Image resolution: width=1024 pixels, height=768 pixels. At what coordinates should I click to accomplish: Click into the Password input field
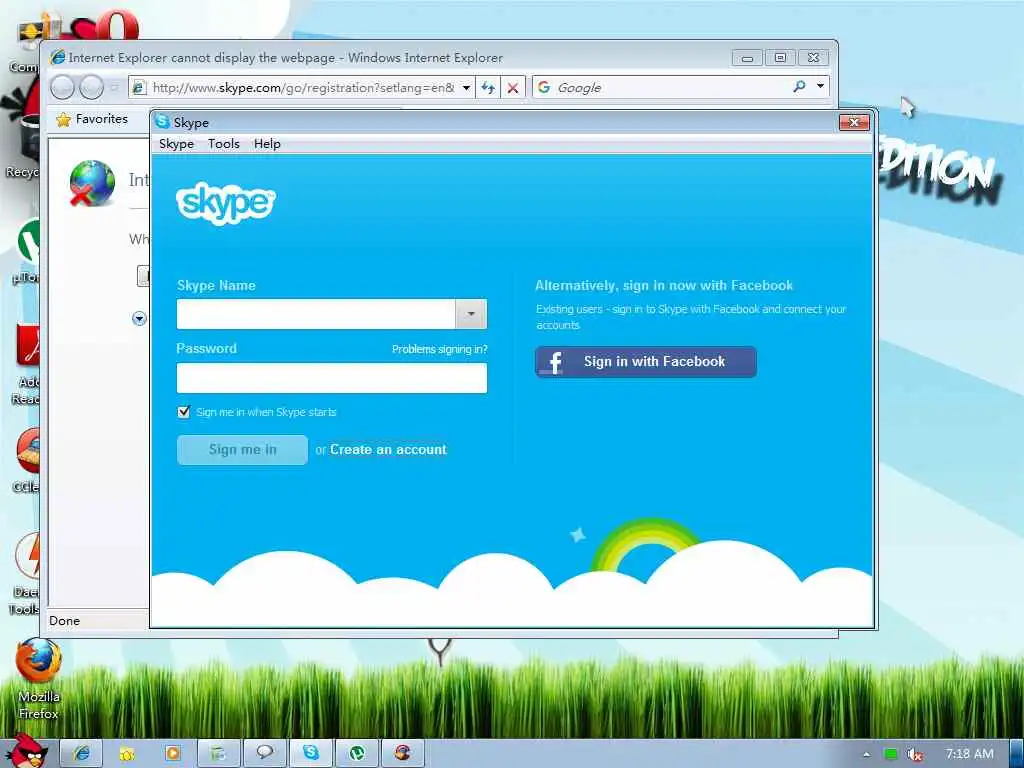click(332, 378)
